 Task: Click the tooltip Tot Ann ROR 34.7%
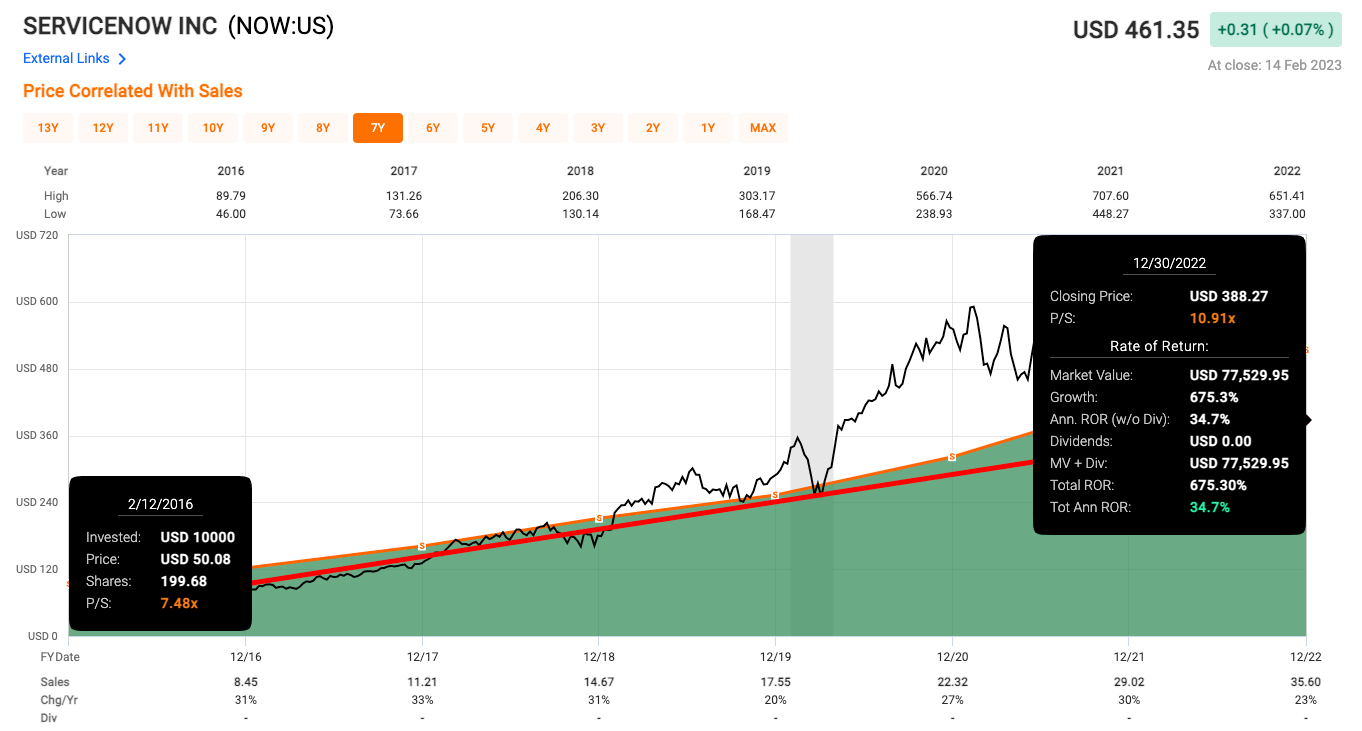(1209, 507)
